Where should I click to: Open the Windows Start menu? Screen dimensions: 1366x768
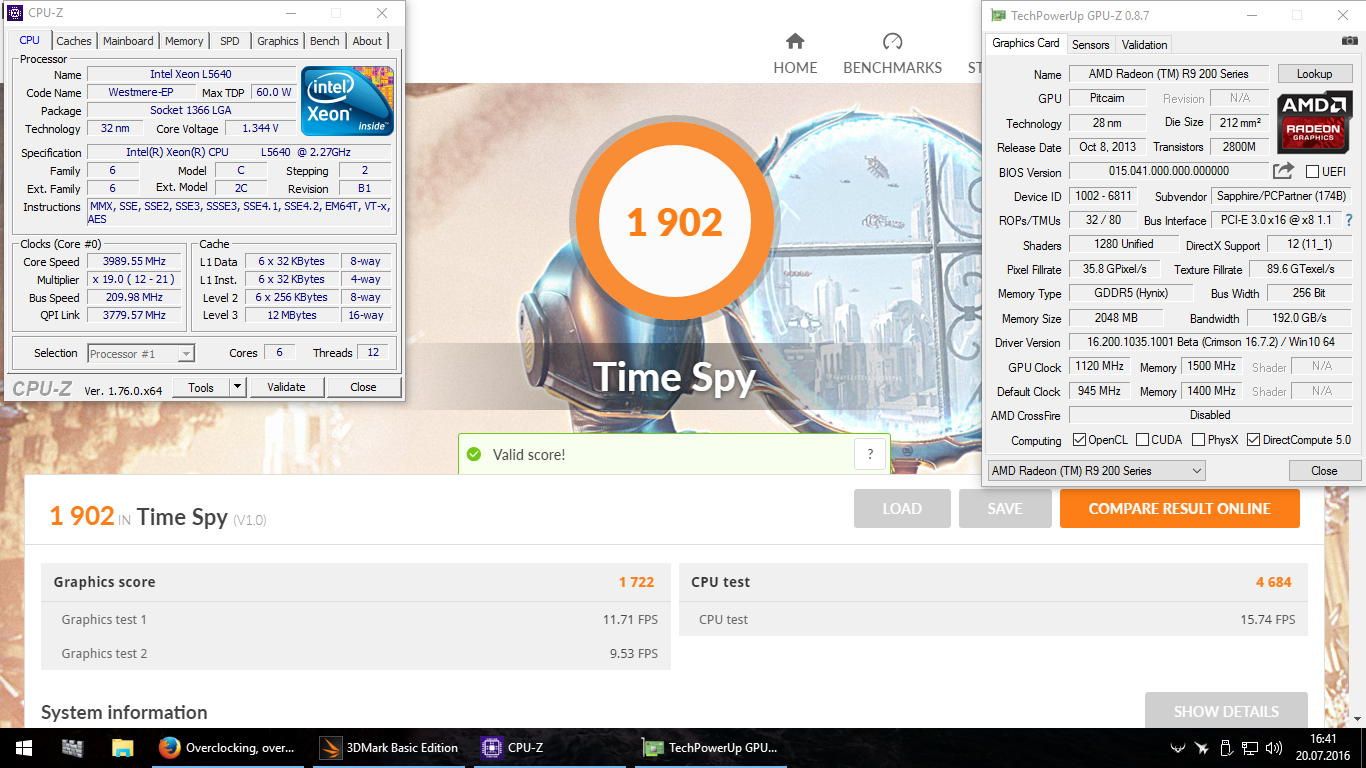[24, 747]
